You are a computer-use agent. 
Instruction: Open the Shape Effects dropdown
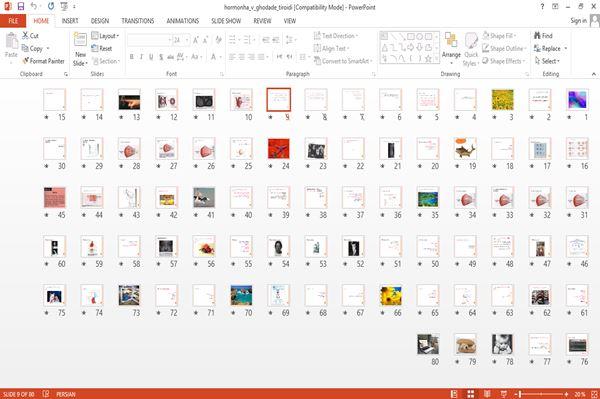click(504, 61)
